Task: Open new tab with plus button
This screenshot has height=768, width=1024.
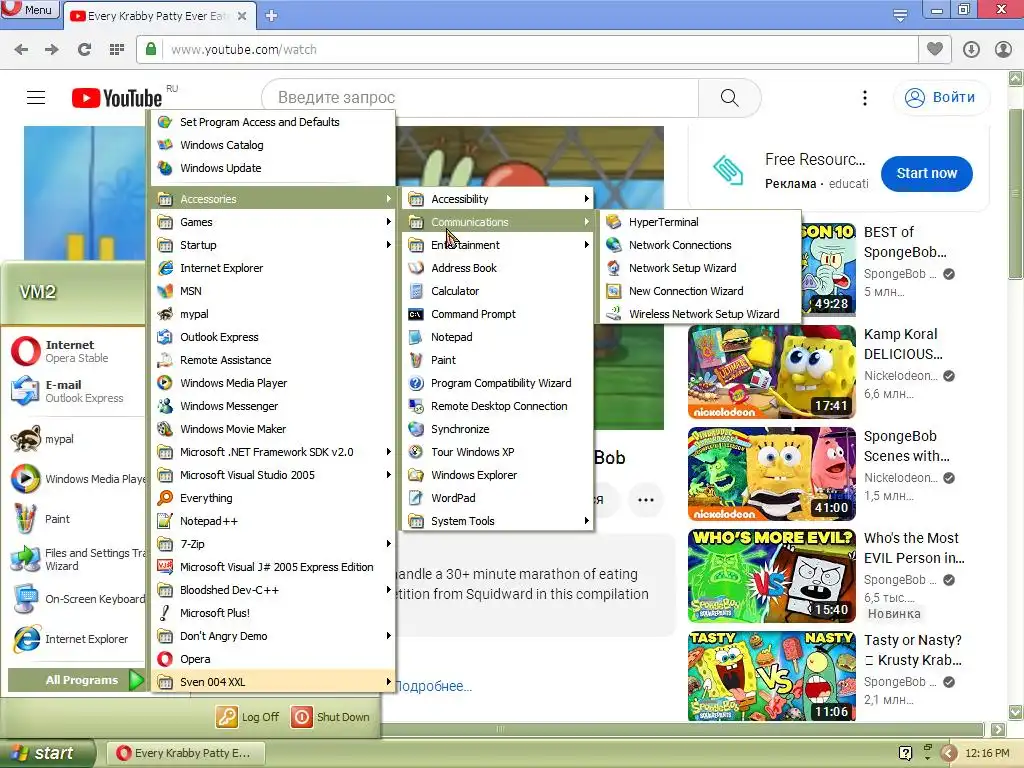Action: [272, 15]
